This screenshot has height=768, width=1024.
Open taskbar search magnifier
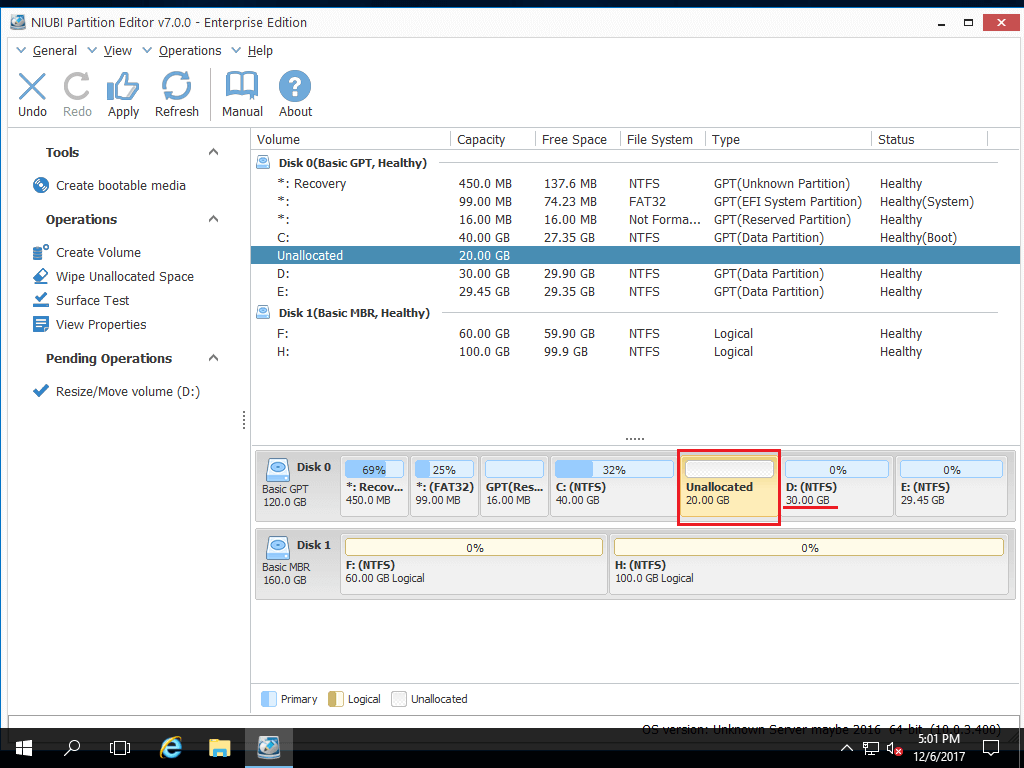click(x=72, y=747)
